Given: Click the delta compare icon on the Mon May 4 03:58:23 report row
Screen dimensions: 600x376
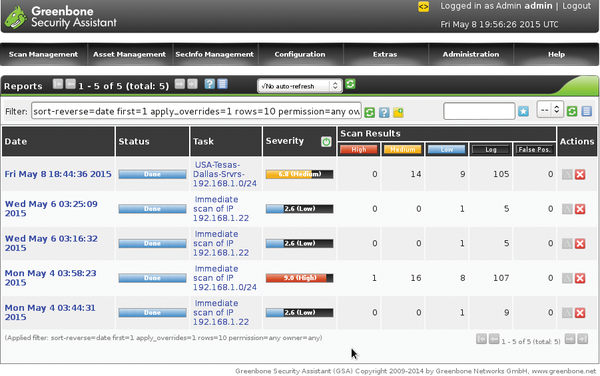Looking at the screenshot, I should point(567,278).
